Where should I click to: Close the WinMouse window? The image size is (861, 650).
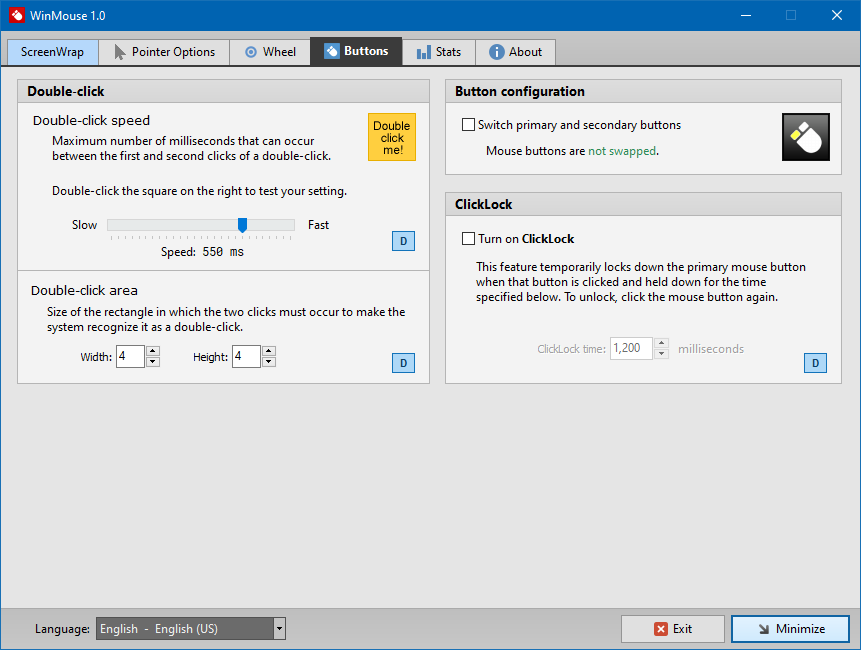tap(837, 15)
